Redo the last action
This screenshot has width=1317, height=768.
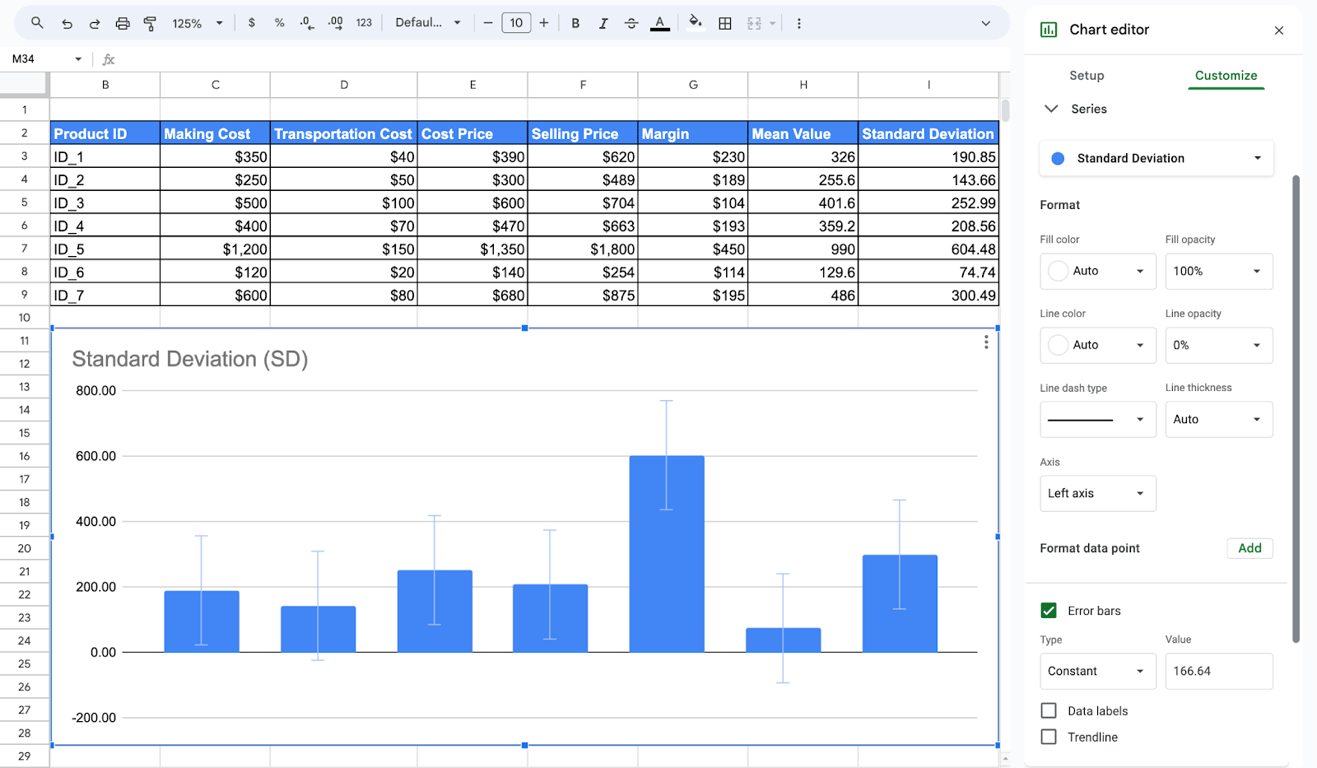(x=94, y=23)
